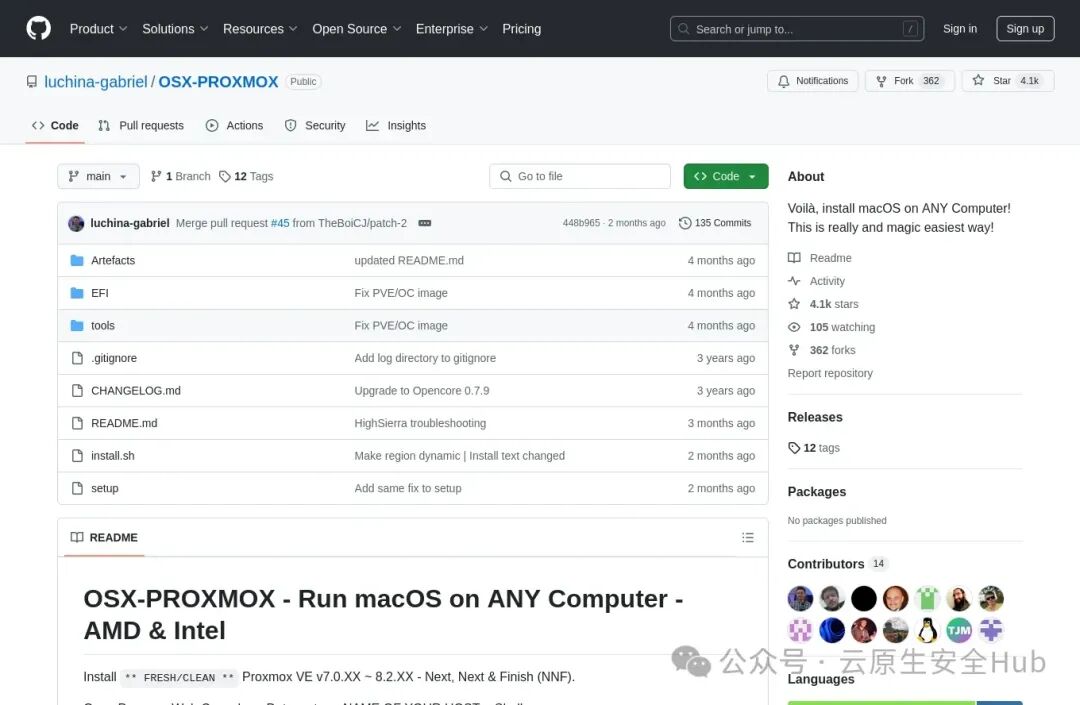
Task: Click the install.sh file icon
Action: (x=77, y=456)
